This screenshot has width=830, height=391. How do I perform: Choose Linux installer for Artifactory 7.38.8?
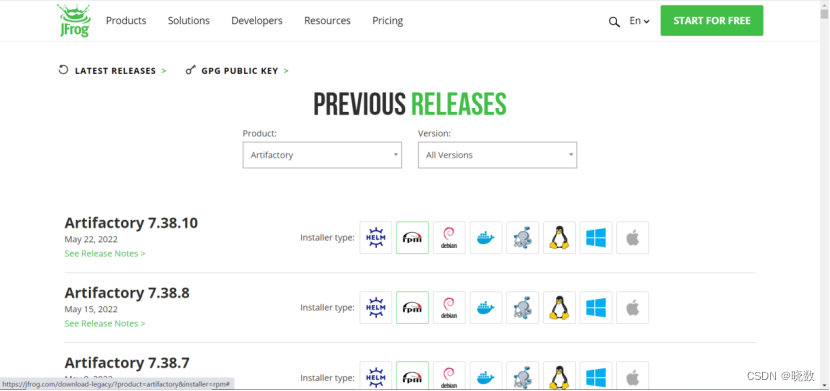coord(560,307)
